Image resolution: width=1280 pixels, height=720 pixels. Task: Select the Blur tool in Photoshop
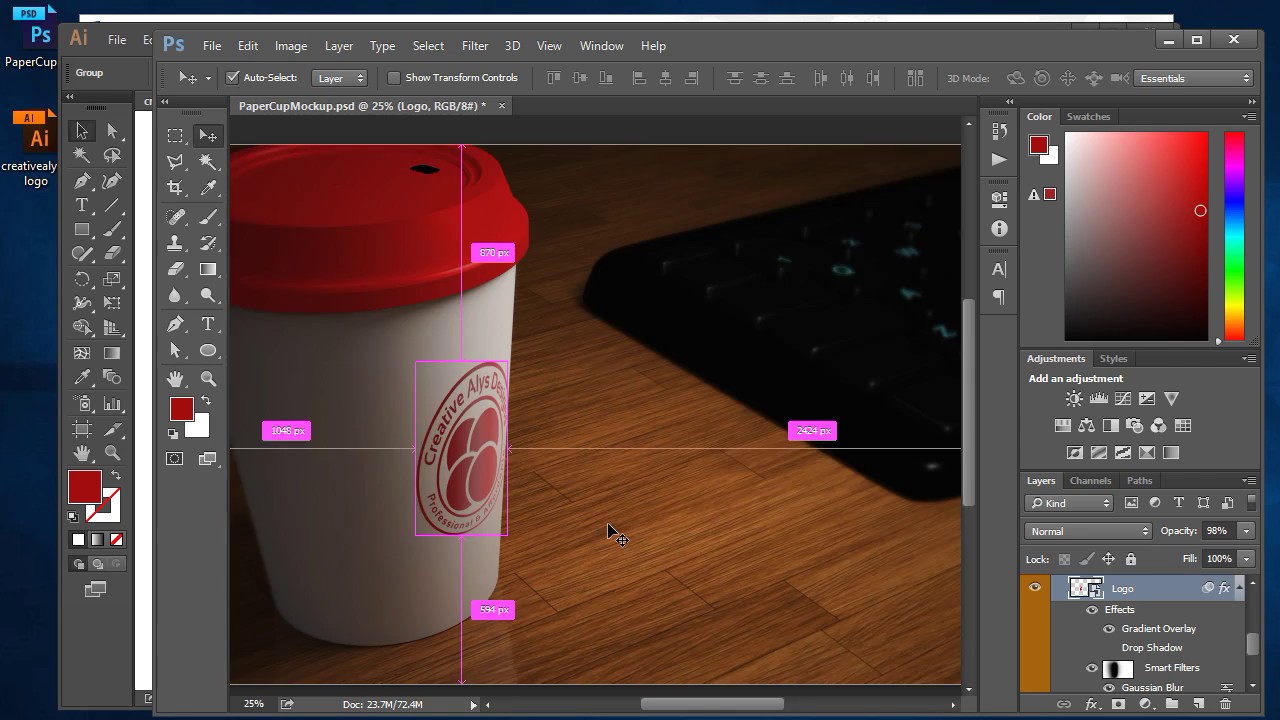pos(175,296)
